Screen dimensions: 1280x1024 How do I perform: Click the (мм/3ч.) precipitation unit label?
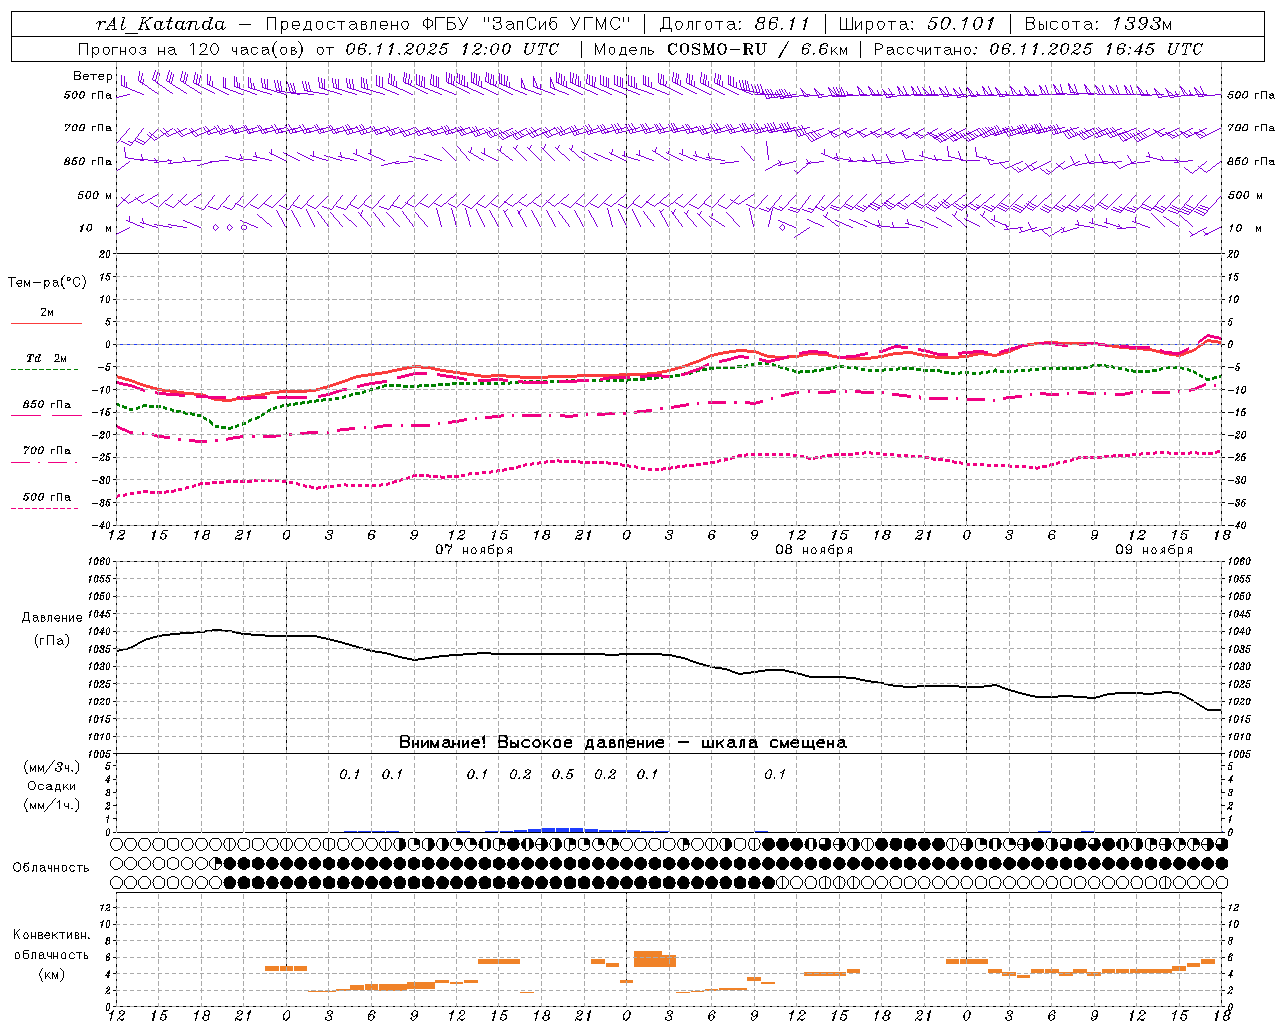click(x=52, y=767)
